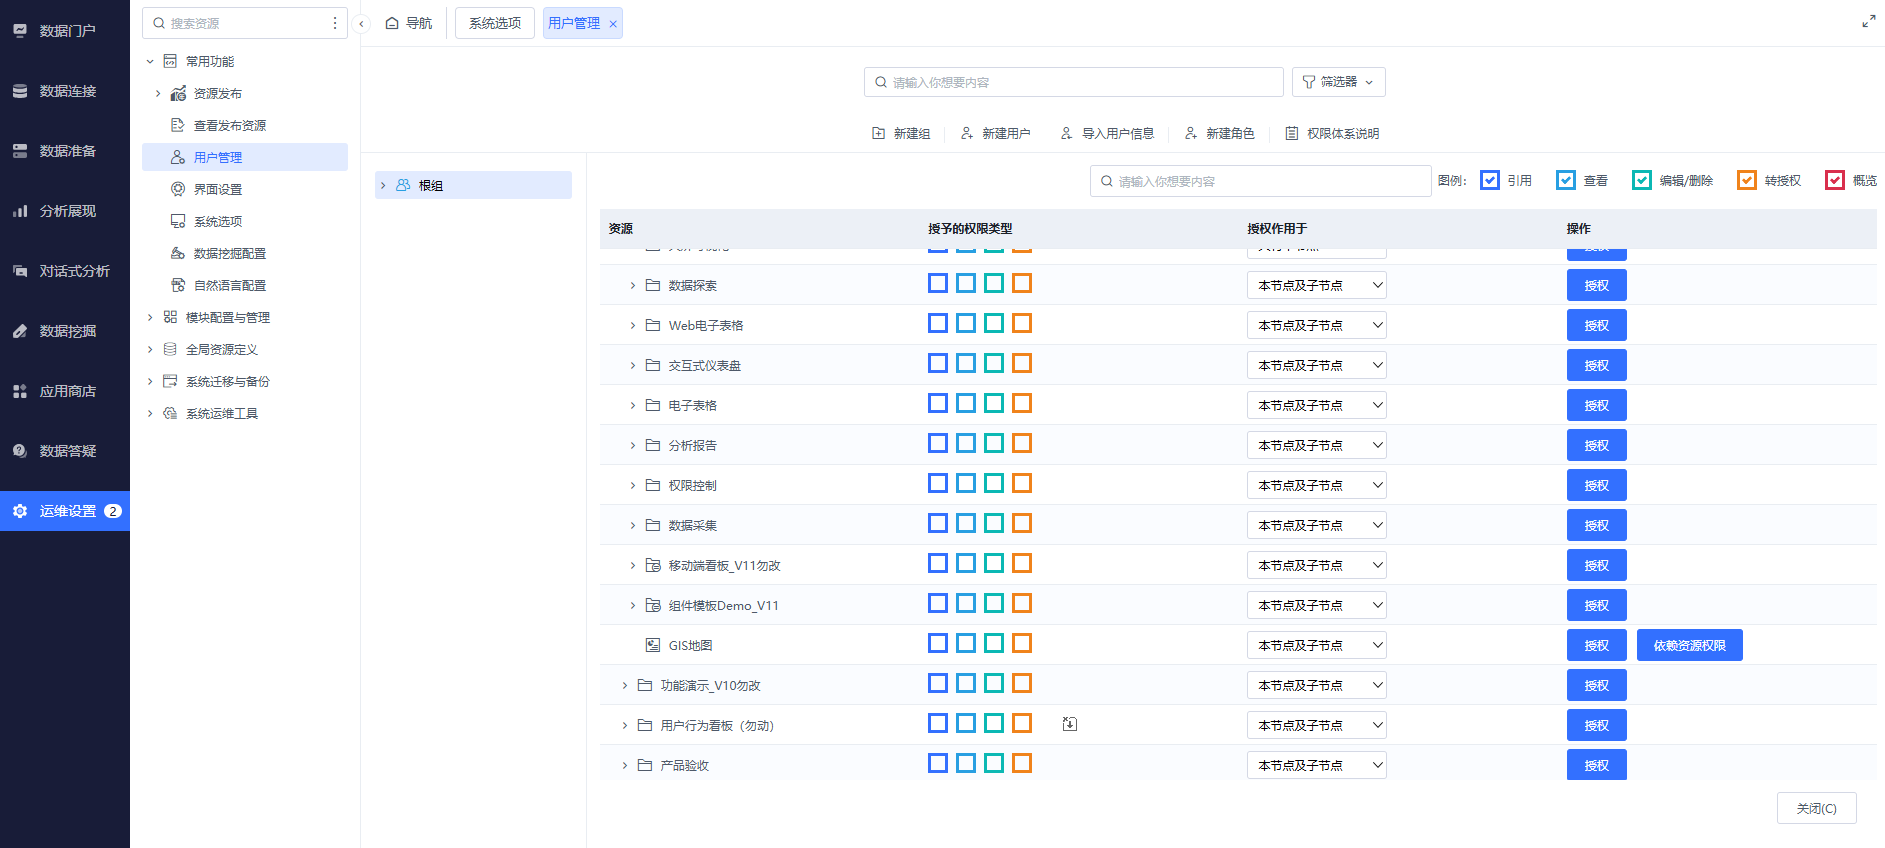Check the 引用 permission for 产品验收
Screen dimensions: 1885x848
pyautogui.click(x=938, y=763)
